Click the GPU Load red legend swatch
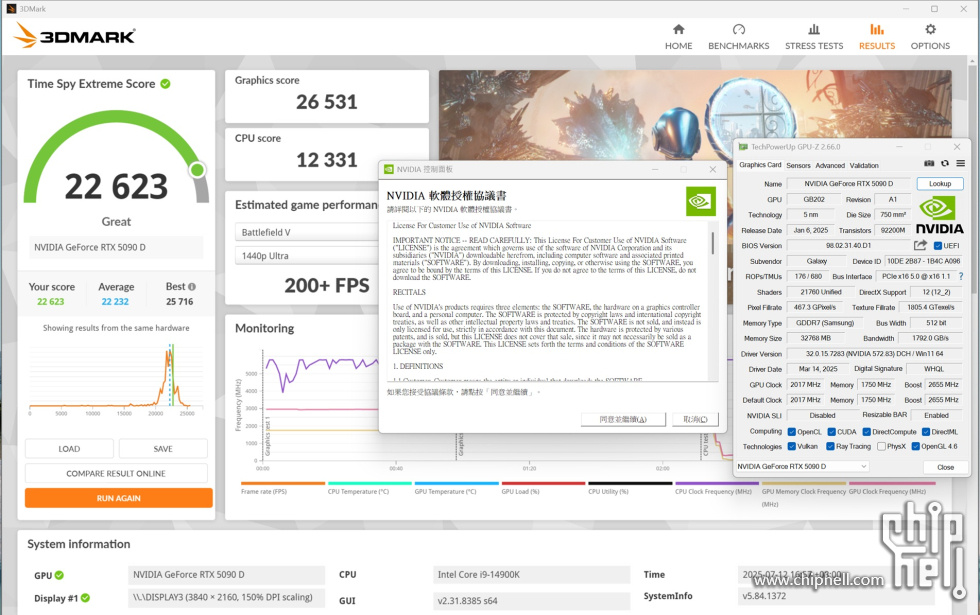Screen dimensions: 980x615 tap(543, 483)
